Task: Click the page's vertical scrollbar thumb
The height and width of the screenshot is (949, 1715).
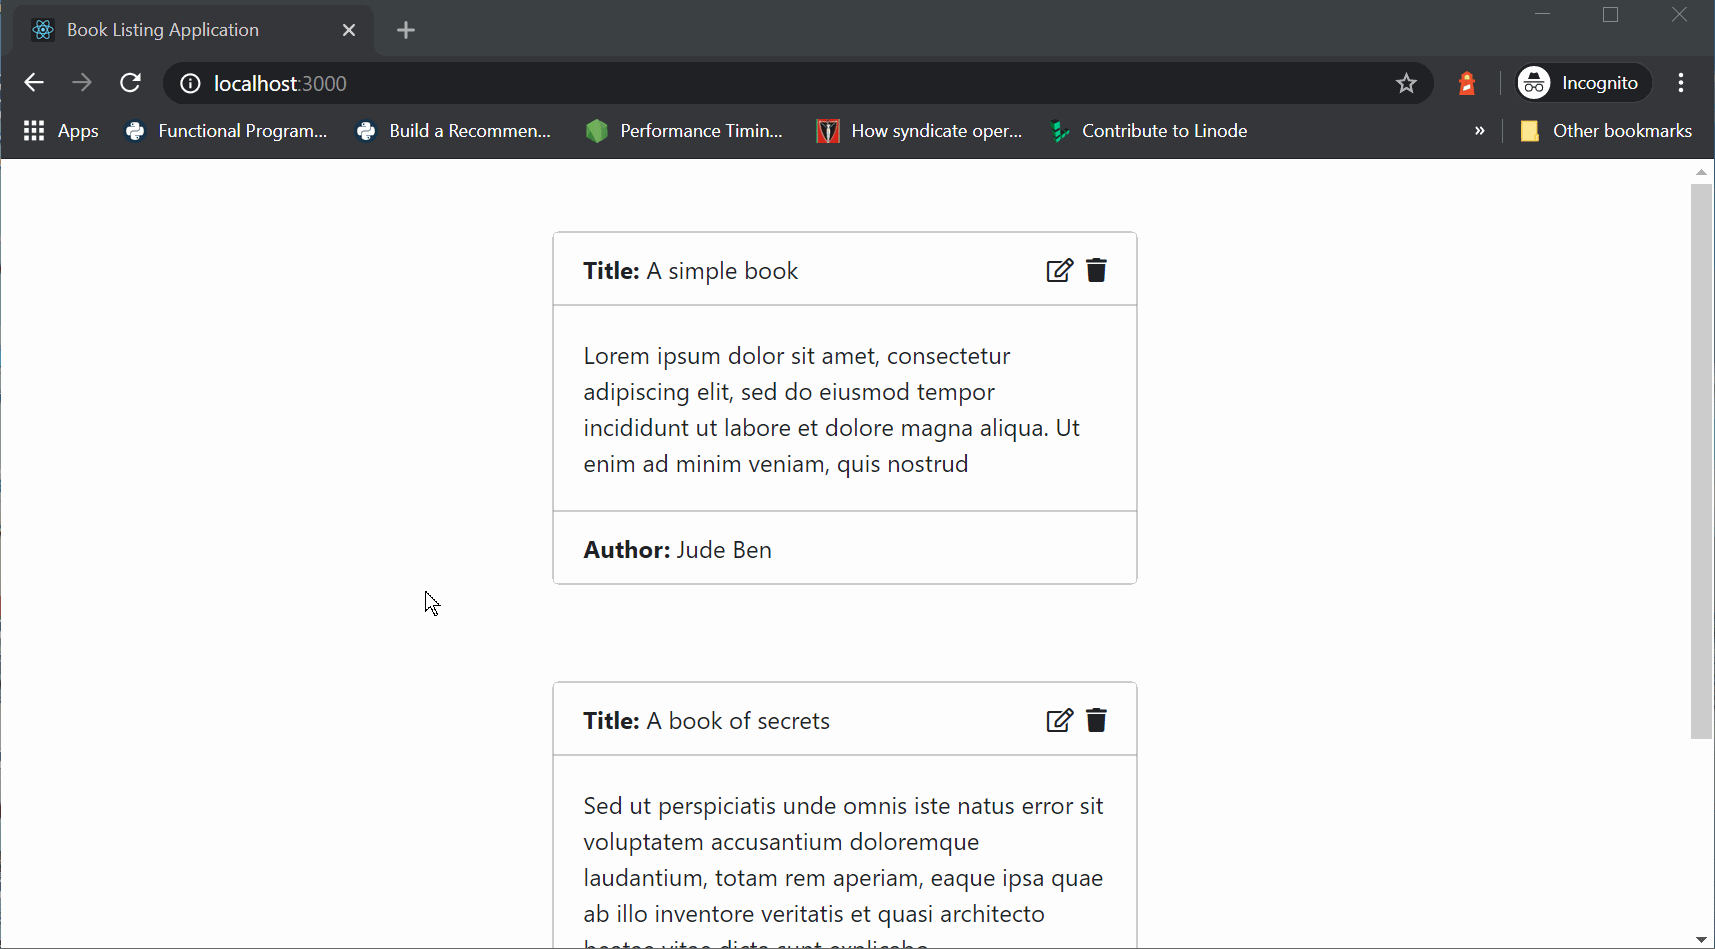Action: click(x=1701, y=460)
